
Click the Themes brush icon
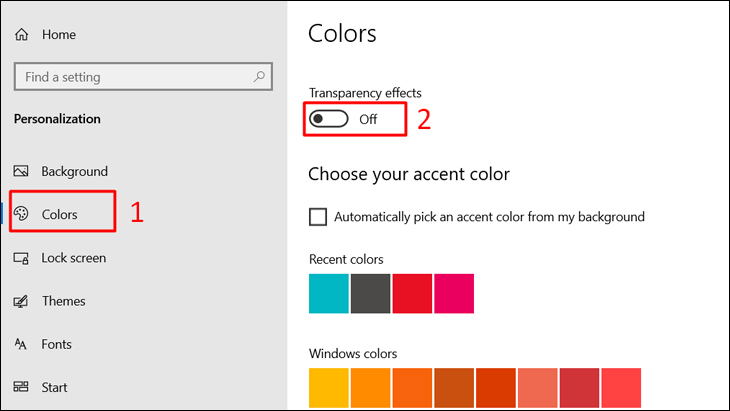[x=21, y=301]
